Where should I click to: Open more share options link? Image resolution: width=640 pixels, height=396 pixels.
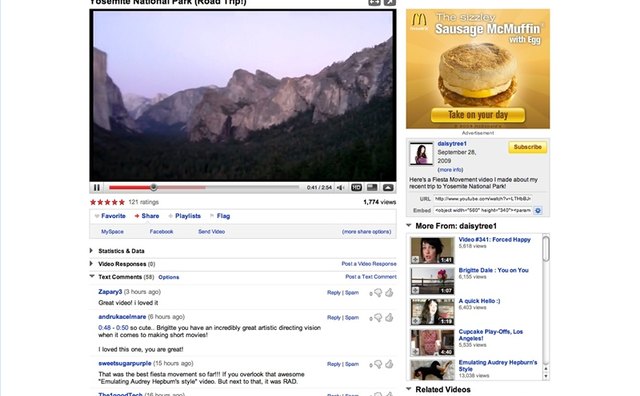point(367,231)
